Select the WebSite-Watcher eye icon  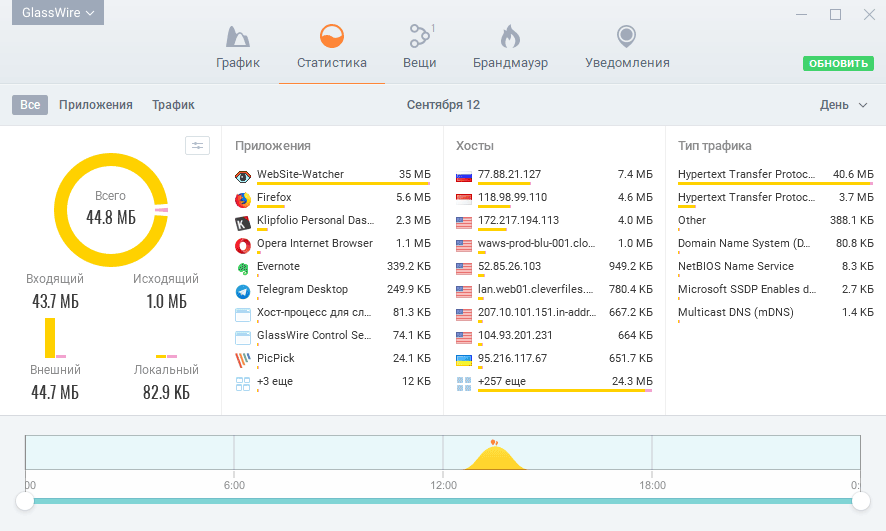pyautogui.click(x=243, y=177)
